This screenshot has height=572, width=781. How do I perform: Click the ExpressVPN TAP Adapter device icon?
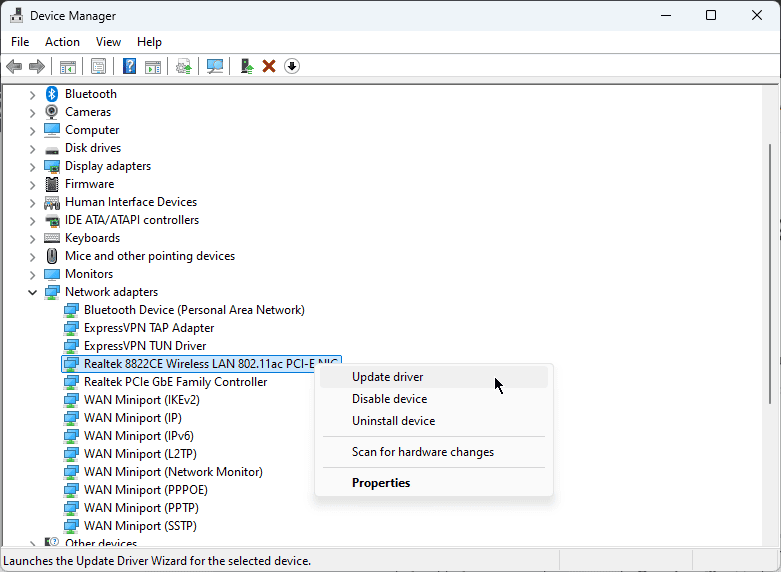[x=71, y=328]
